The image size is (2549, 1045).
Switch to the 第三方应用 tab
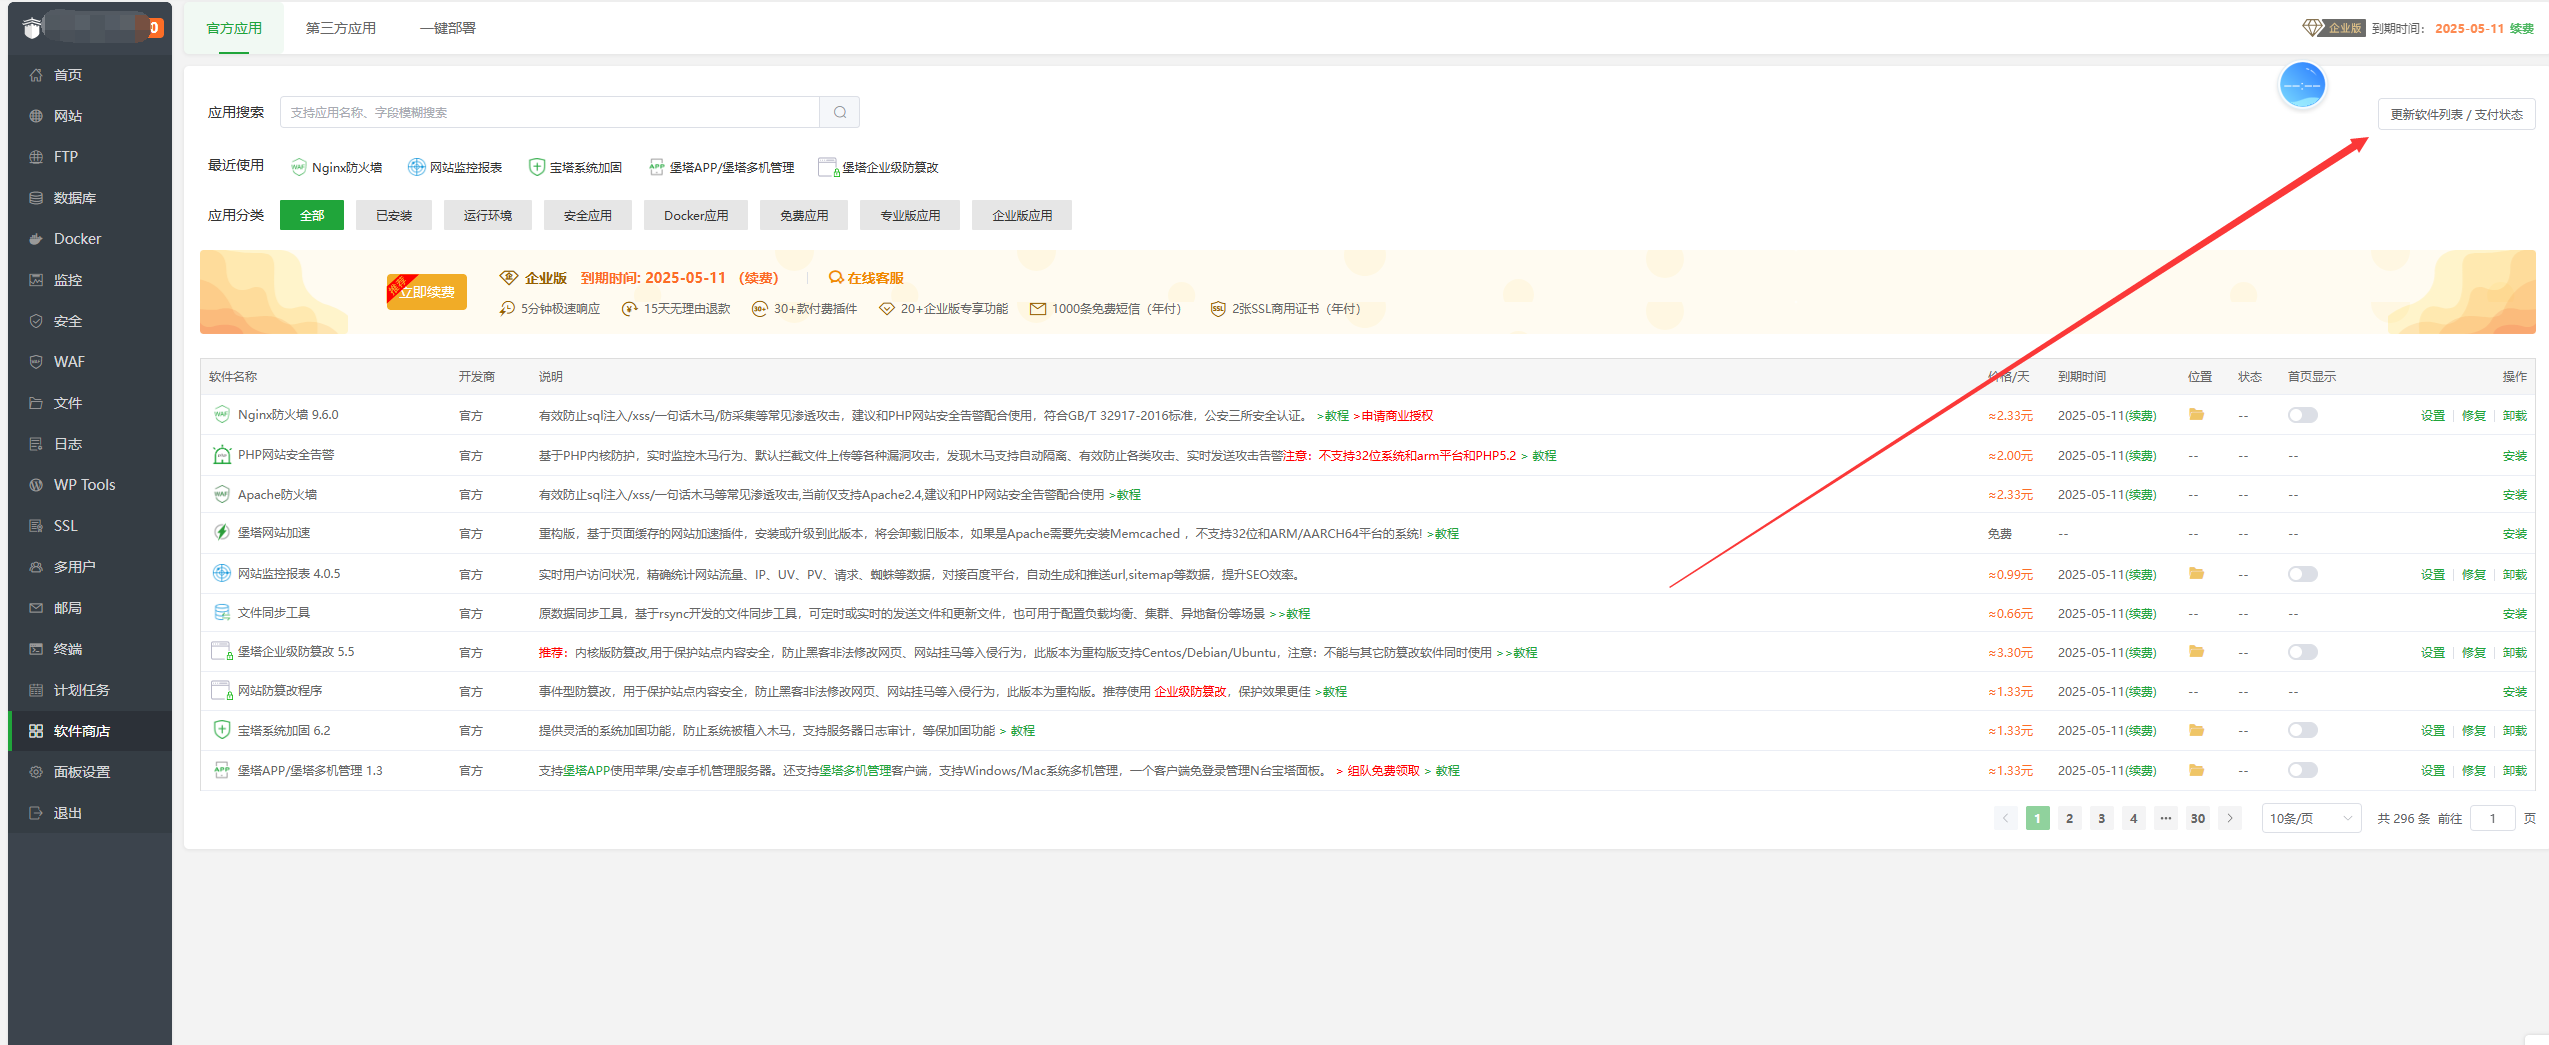click(x=341, y=28)
